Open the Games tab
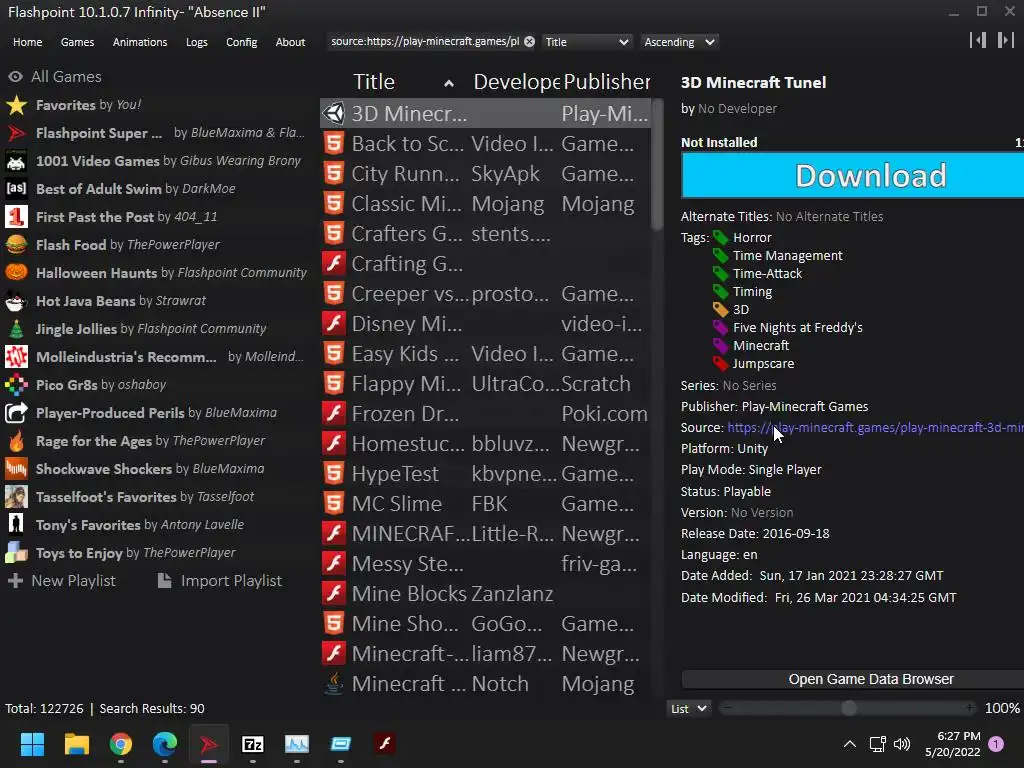 point(77,42)
